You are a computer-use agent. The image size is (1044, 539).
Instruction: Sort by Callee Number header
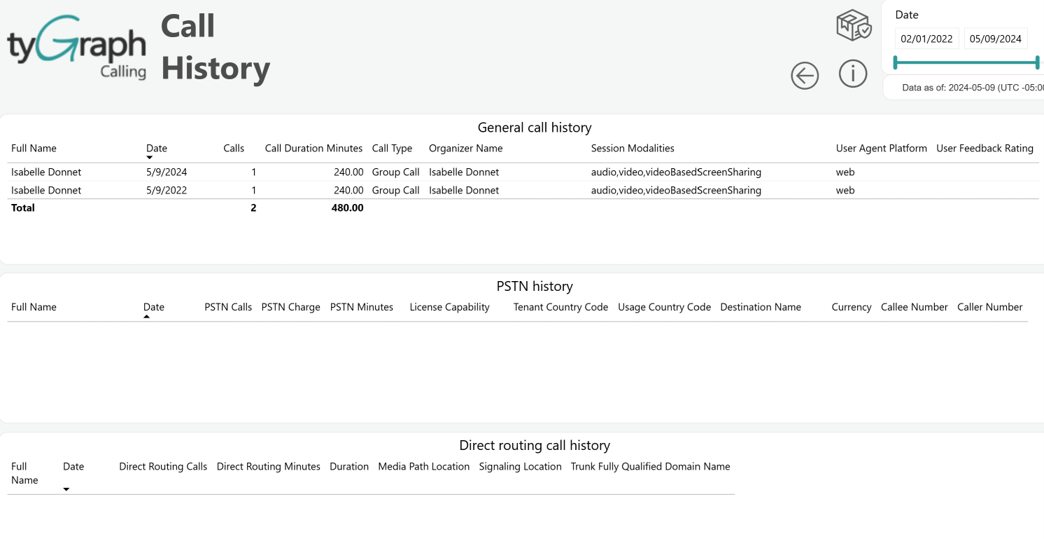(914, 307)
